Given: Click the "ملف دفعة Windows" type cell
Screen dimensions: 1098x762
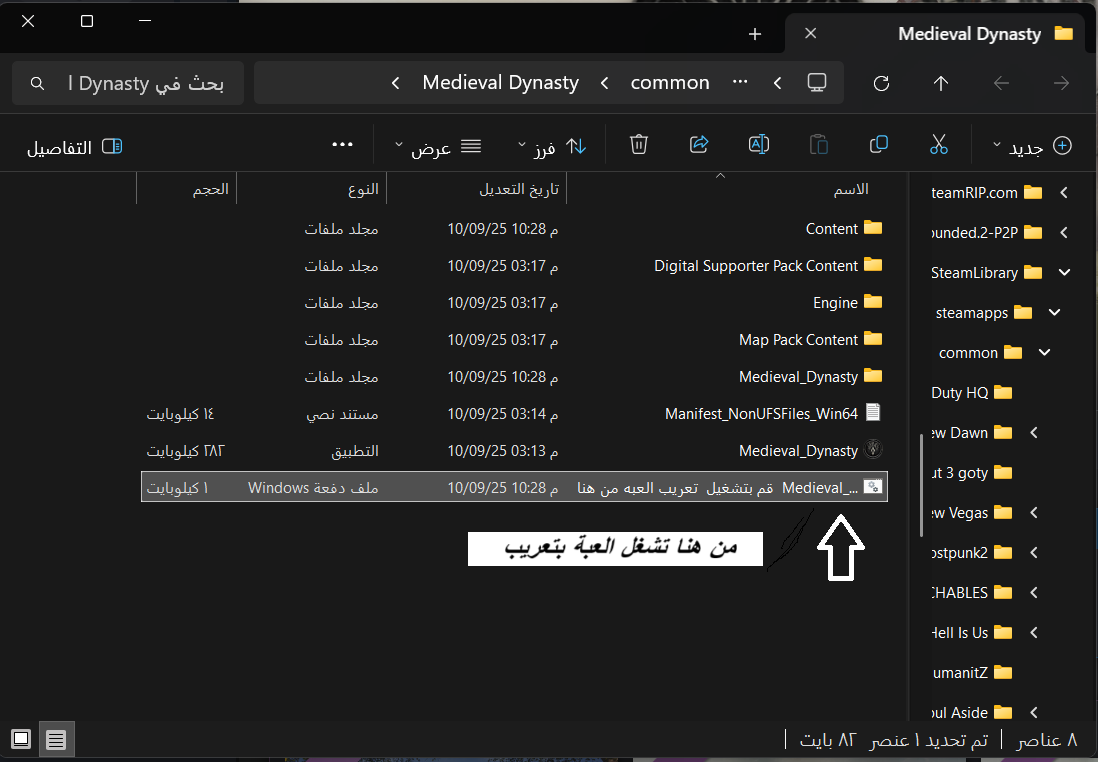Looking at the screenshot, I should (x=313, y=487).
